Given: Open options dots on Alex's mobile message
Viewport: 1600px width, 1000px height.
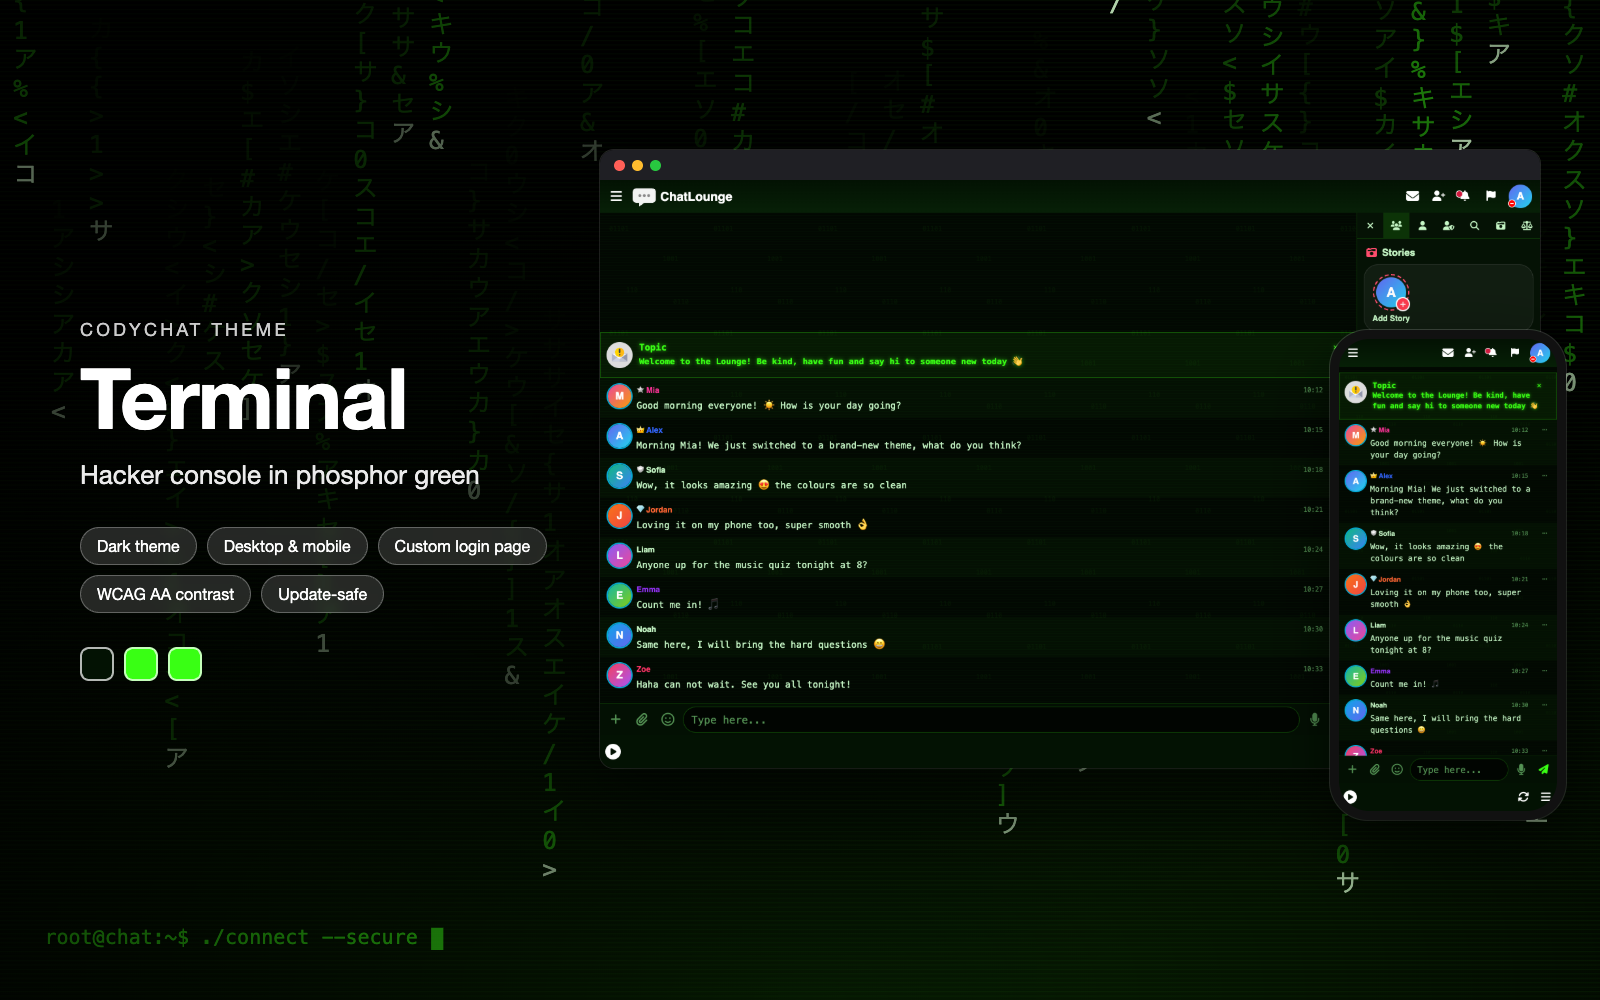Looking at the screenshot, I should tap(1544, 476).
